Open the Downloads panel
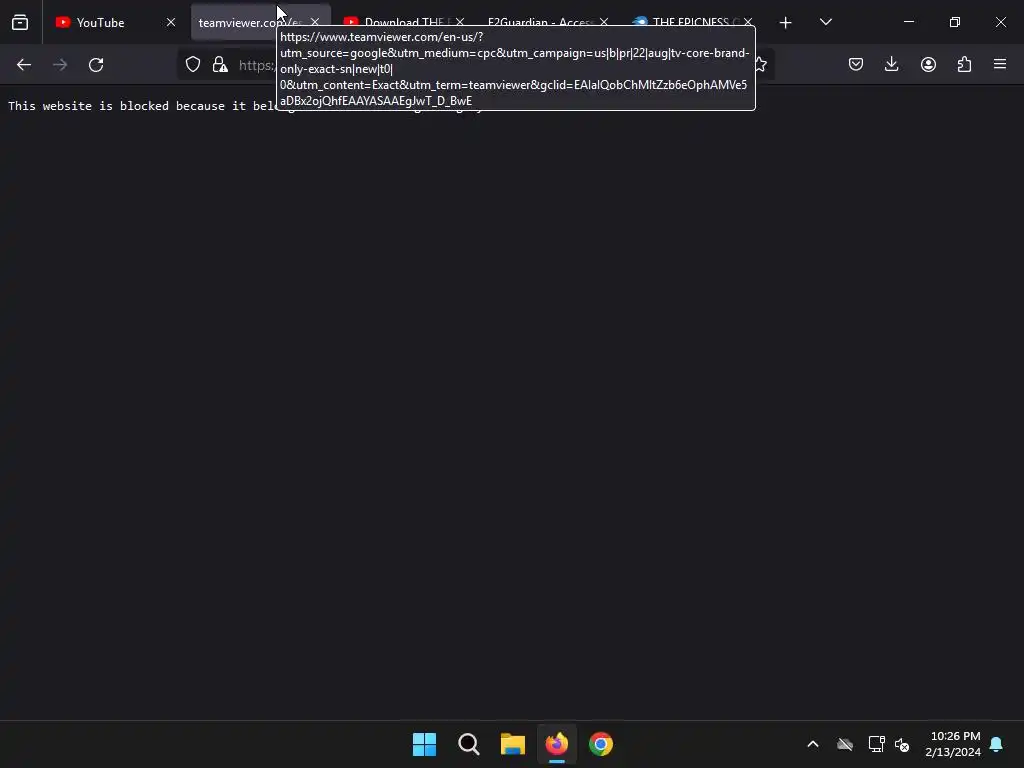This screenshot has height=768, width=1024. 891,64
